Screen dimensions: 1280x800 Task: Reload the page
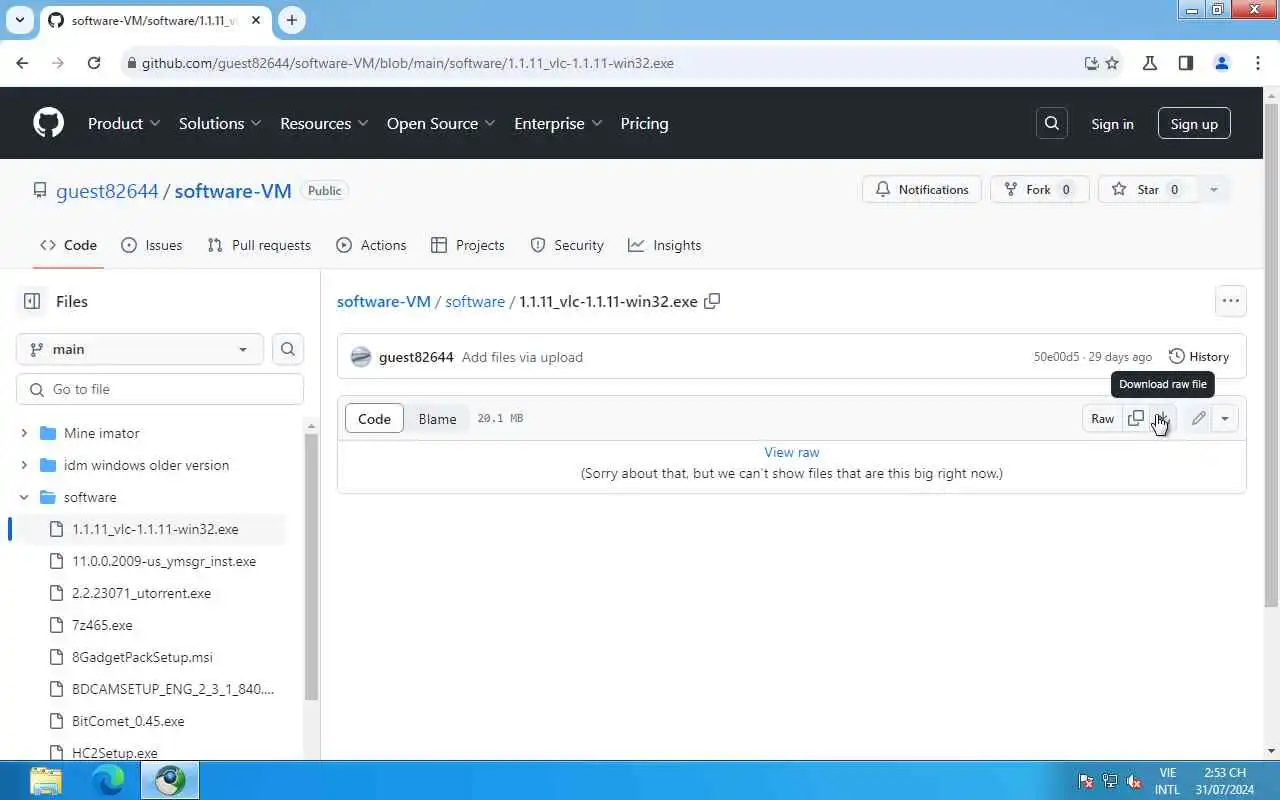[94, 63]
